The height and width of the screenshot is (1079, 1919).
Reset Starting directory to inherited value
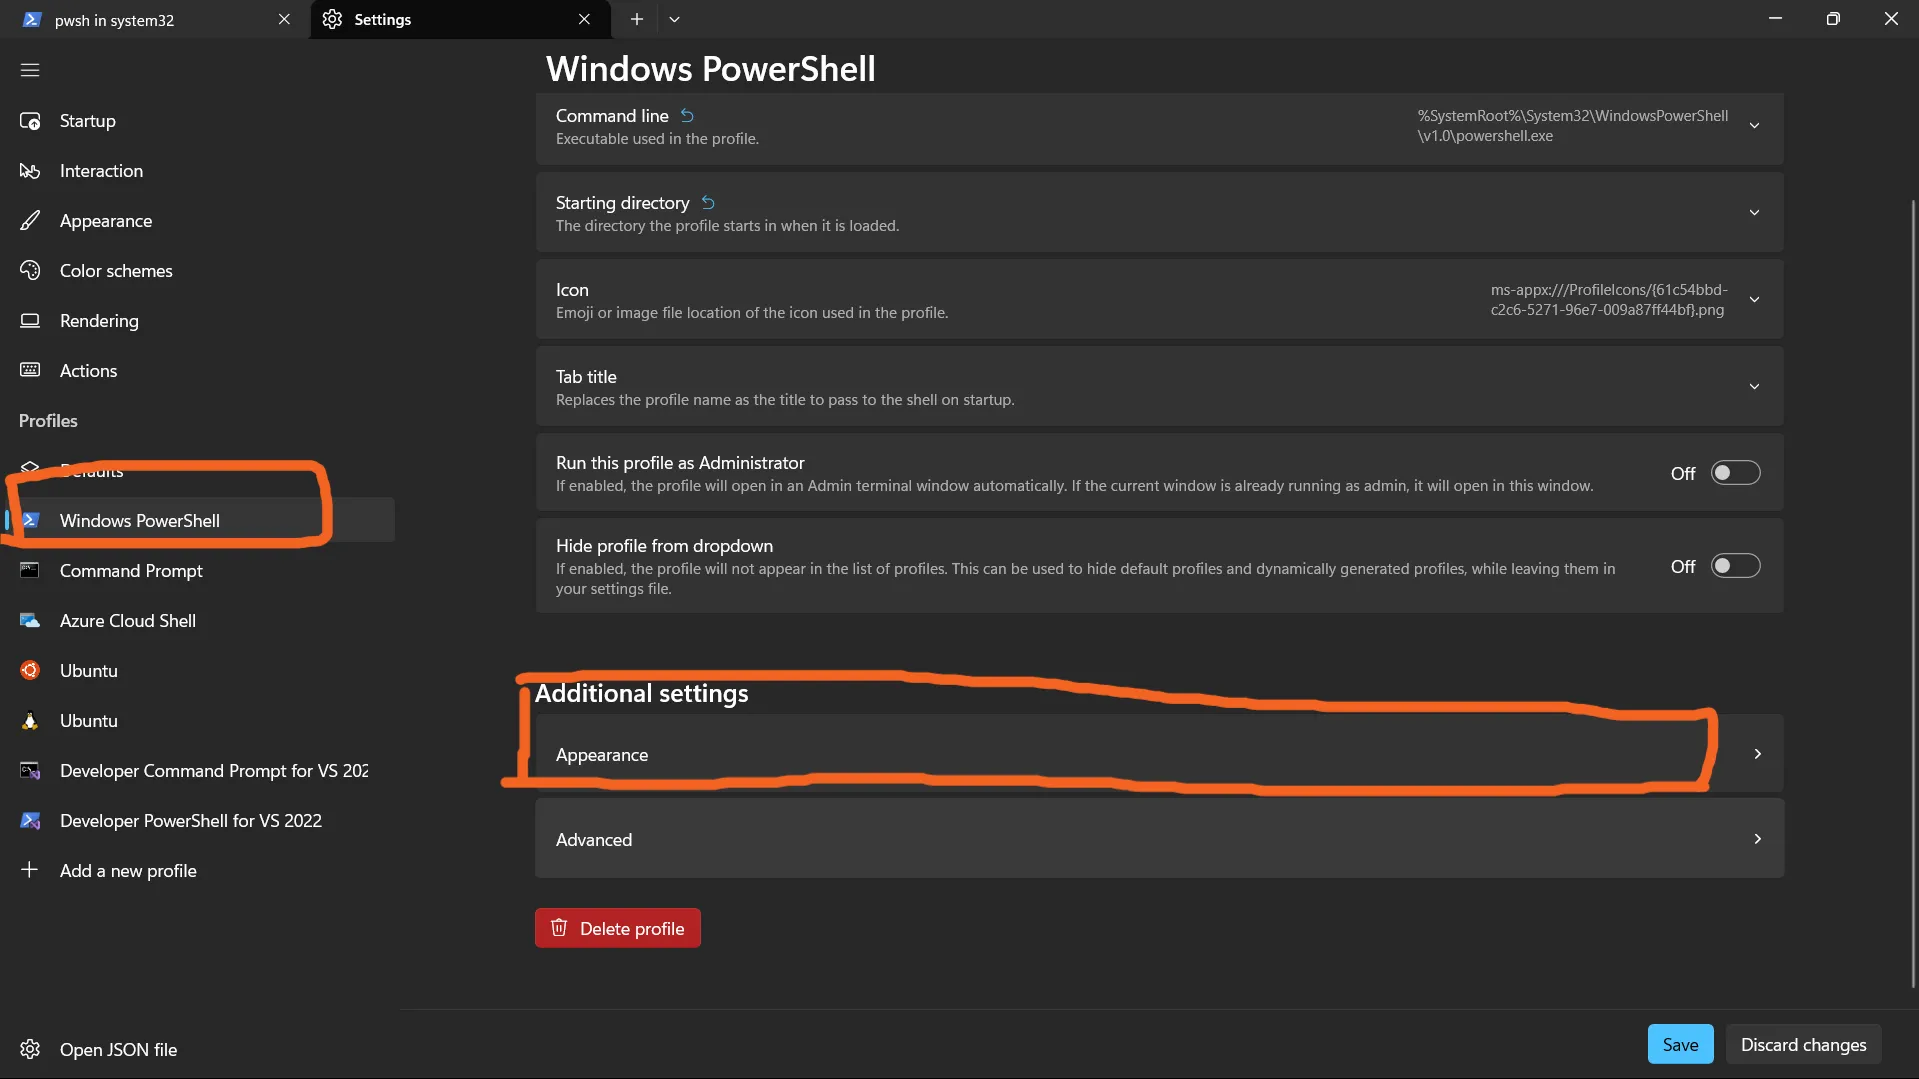point(708,203)
